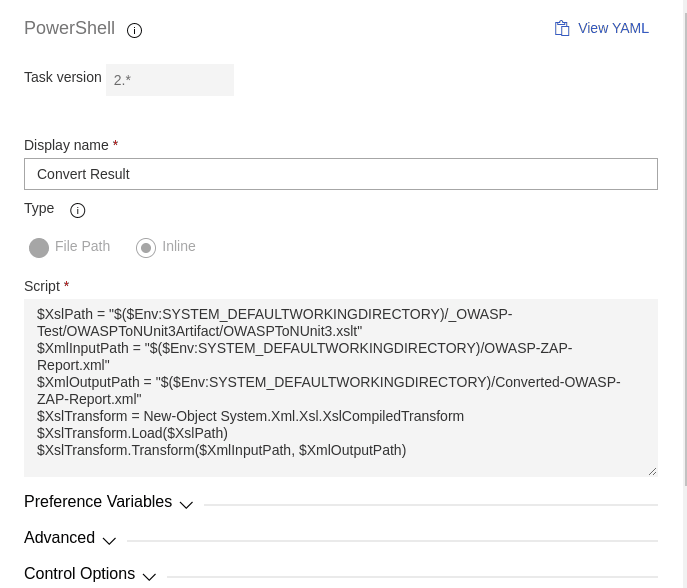Click inside the Script text area
The height and width of the screenshot is (588, 687).
340,388
